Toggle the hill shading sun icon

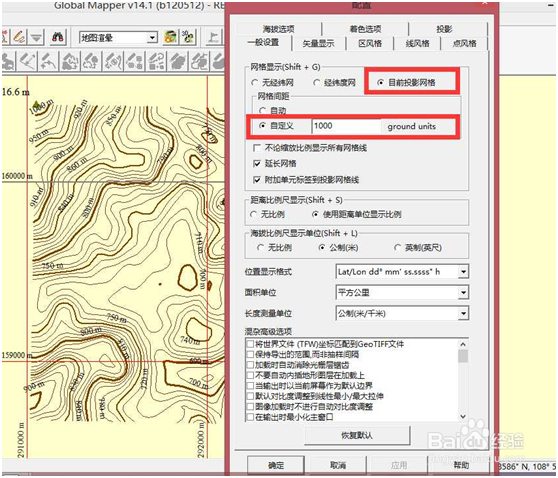[170, 37]
